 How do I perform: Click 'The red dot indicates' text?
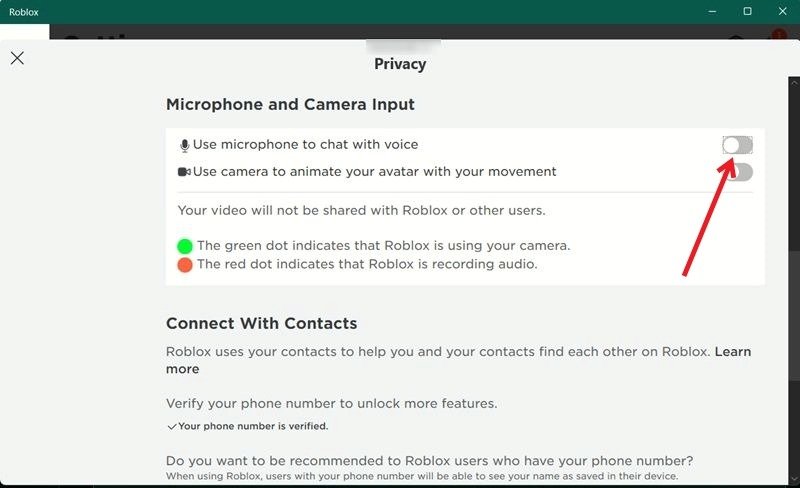tap(367, 264)
